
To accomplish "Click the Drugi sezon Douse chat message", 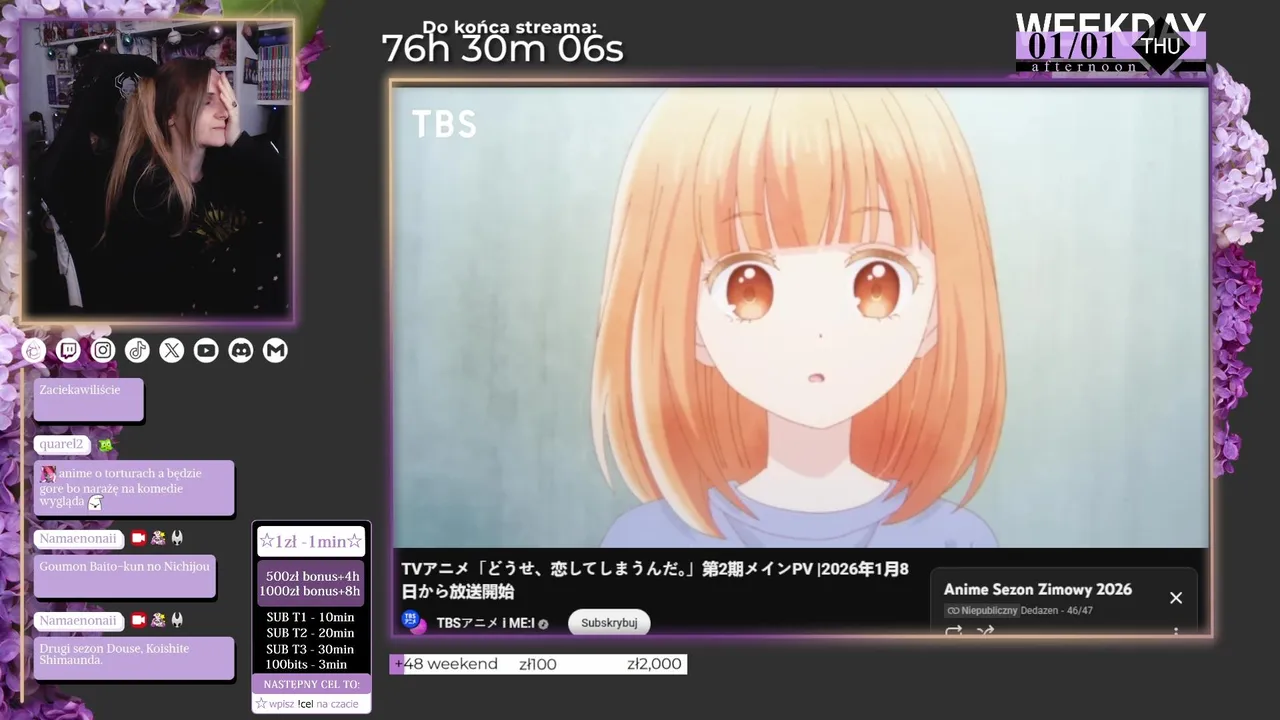I will tap(134, 658).
